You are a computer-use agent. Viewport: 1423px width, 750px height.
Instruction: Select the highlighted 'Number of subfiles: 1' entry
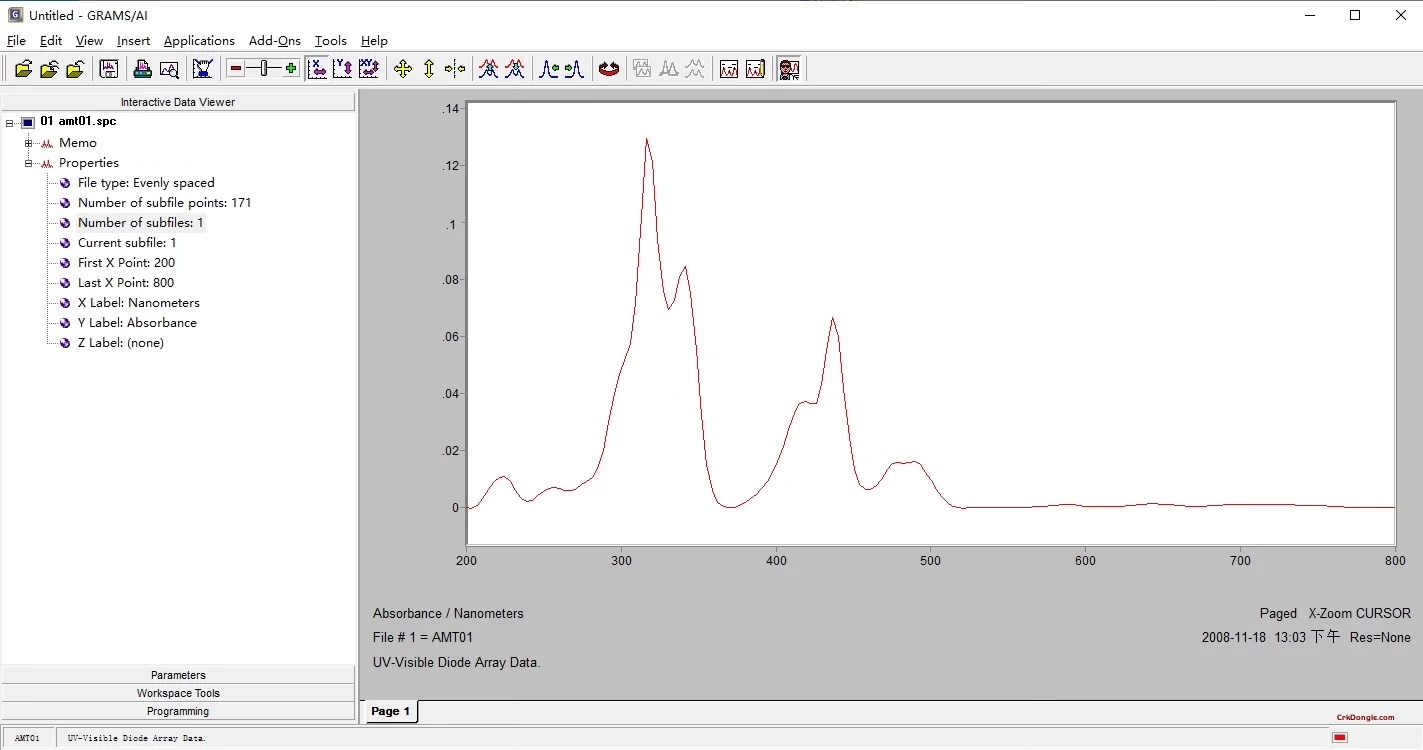coord(140,222)
